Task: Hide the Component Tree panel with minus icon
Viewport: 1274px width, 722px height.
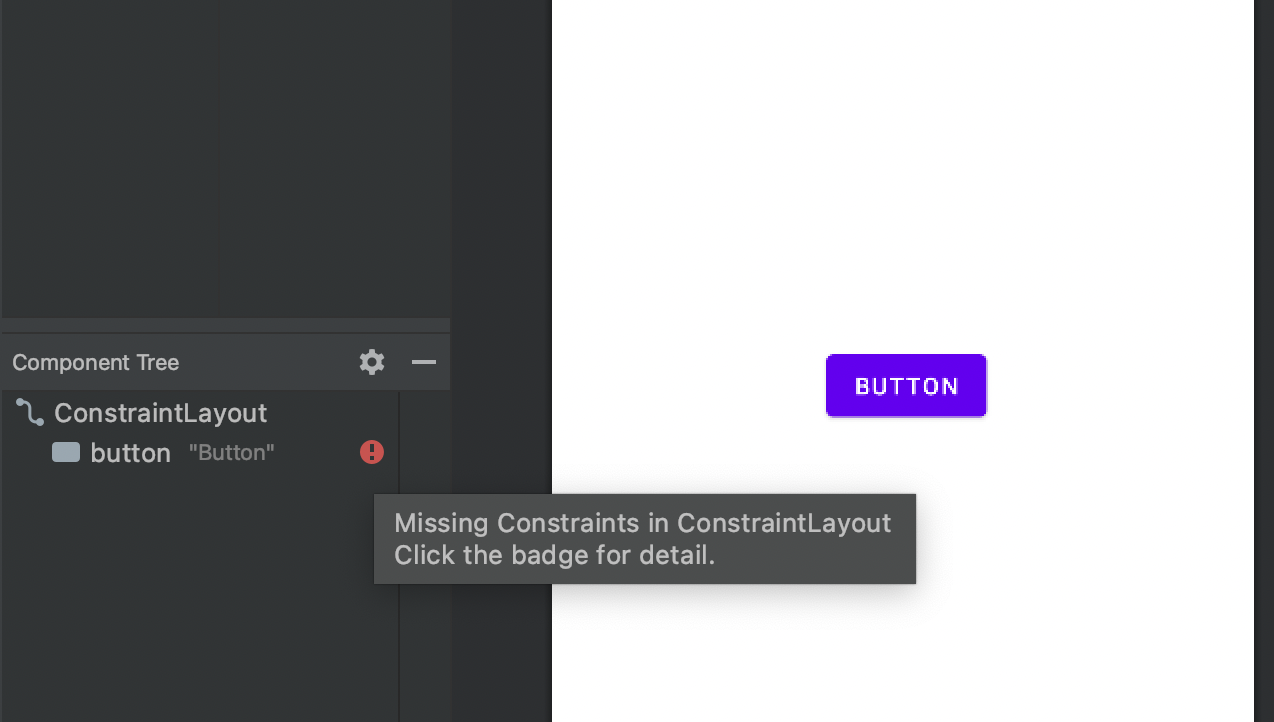Action: click(424, 362)
